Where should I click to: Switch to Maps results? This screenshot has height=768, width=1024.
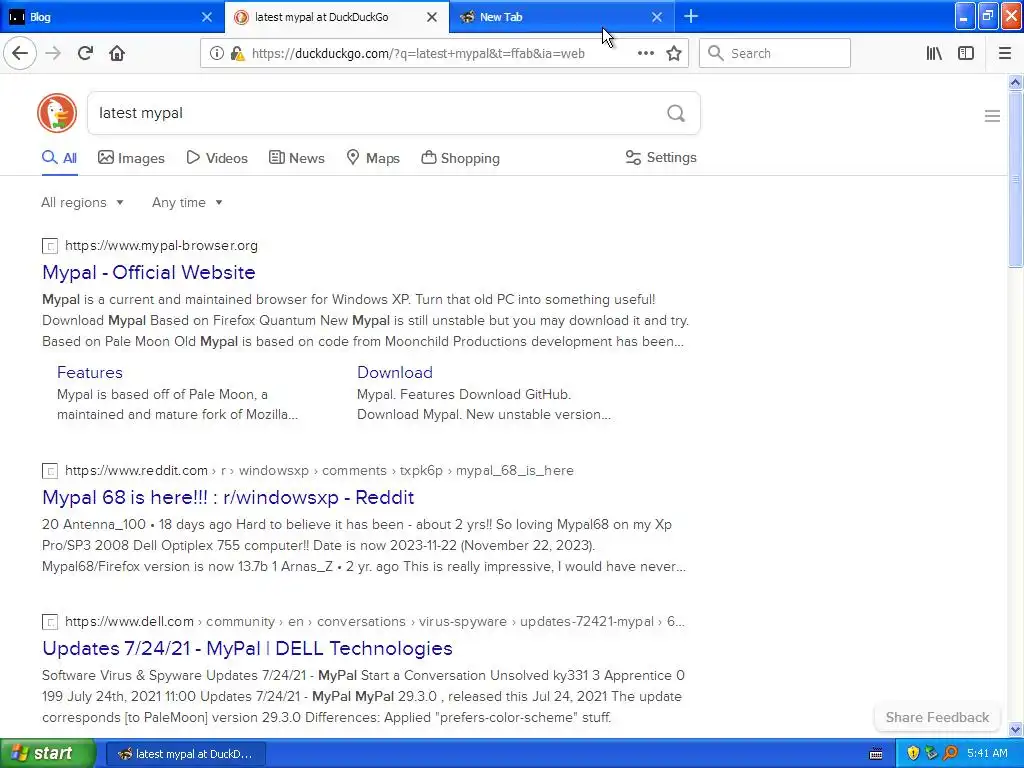click(x=373, y=158)
